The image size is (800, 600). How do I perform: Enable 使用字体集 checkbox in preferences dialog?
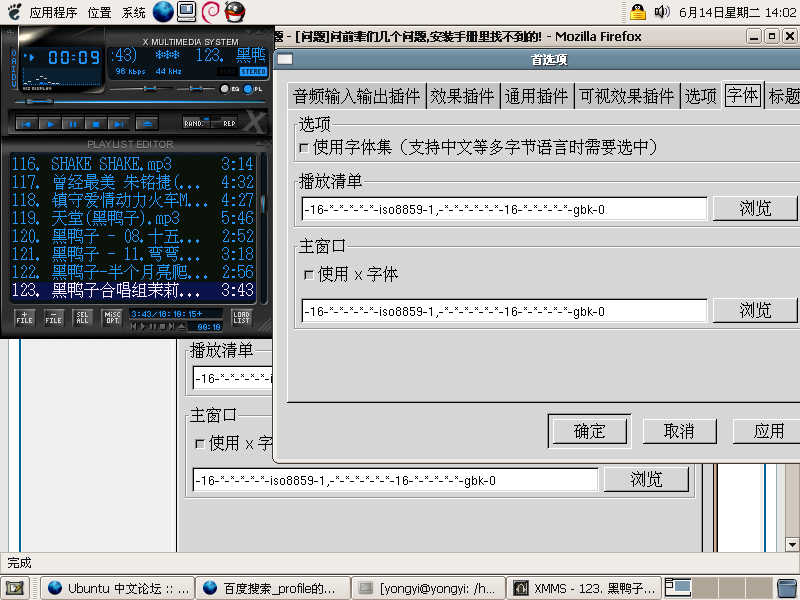[304, 148]
